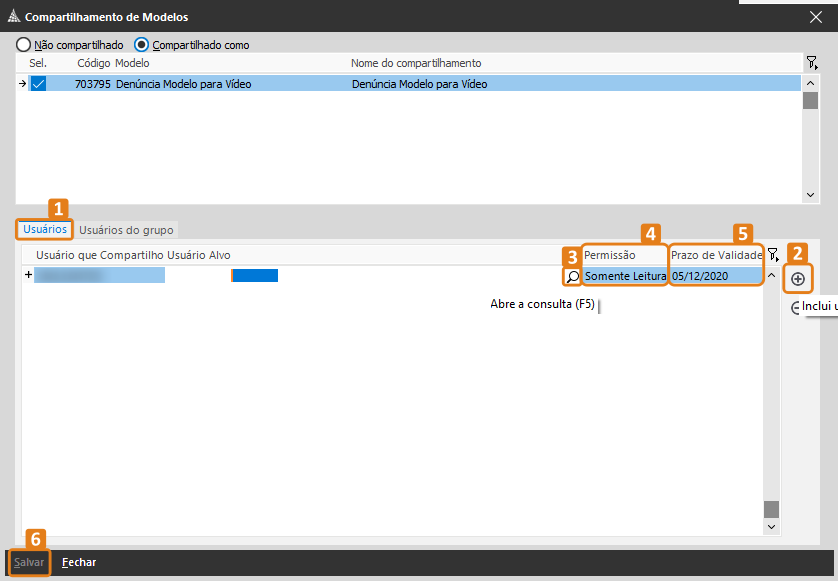Expand the user row with plus sign
The width and height of the screenshot is (838, 581).
pyautogui.click(x=28, y=275)
